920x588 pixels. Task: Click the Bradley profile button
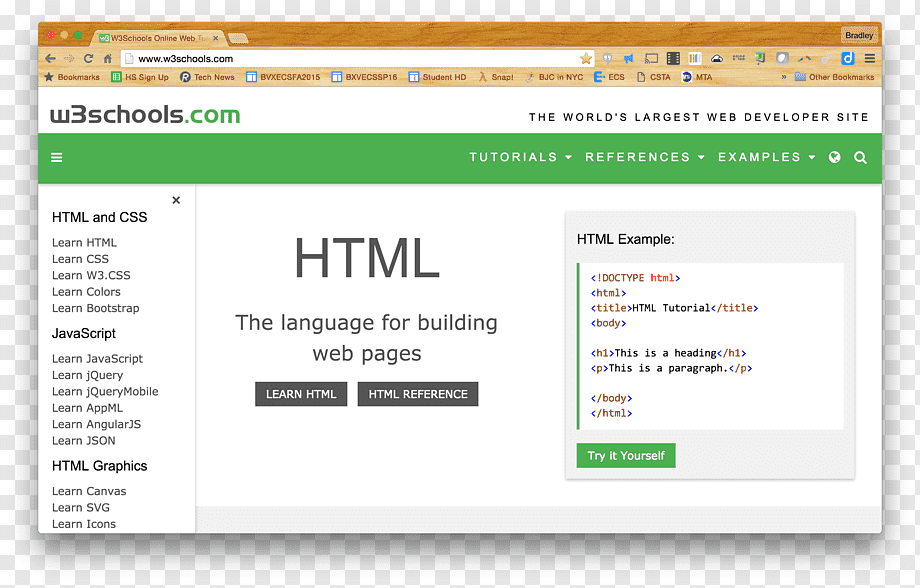(x=858, y=34)
